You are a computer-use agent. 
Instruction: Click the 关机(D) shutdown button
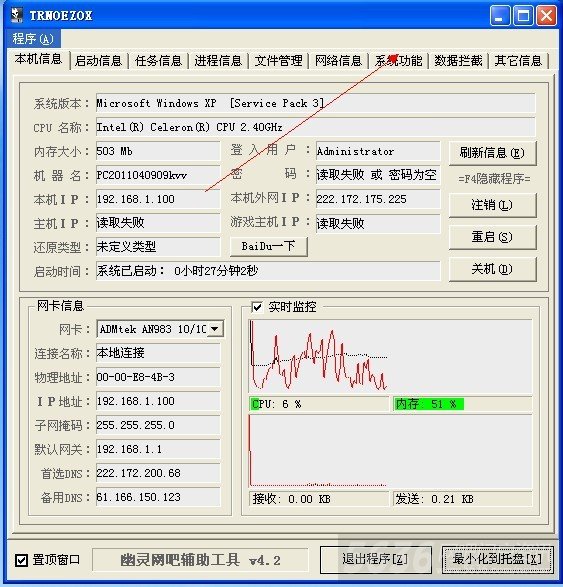click(x=492, y=269)
